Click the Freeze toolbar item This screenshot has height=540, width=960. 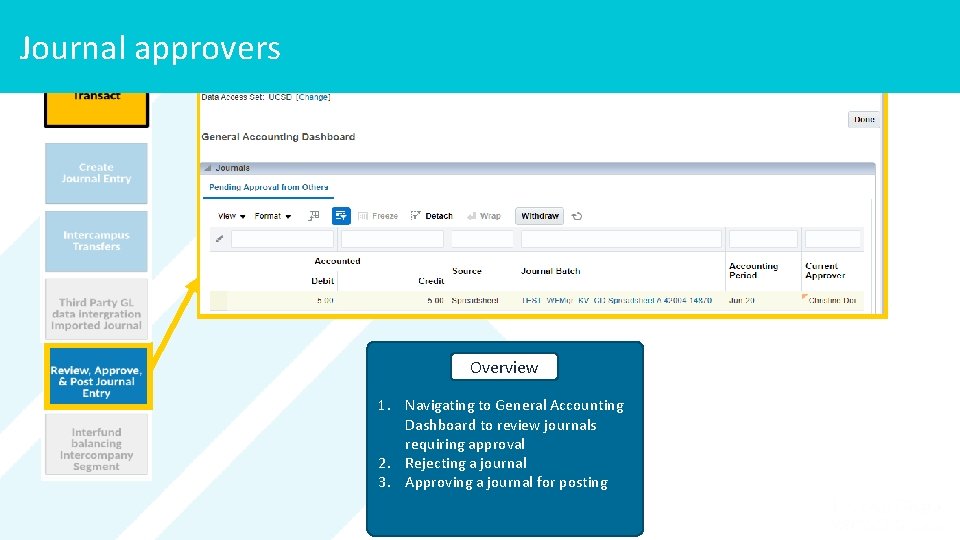[x=378, y=216]
